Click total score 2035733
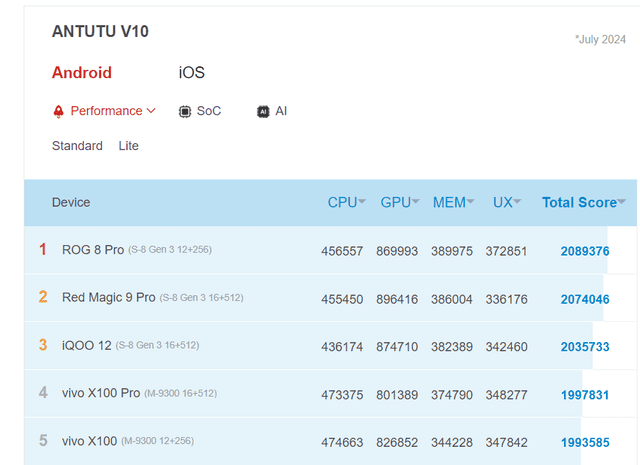Viewport: 640px width, 465px height. click(585, 347)
